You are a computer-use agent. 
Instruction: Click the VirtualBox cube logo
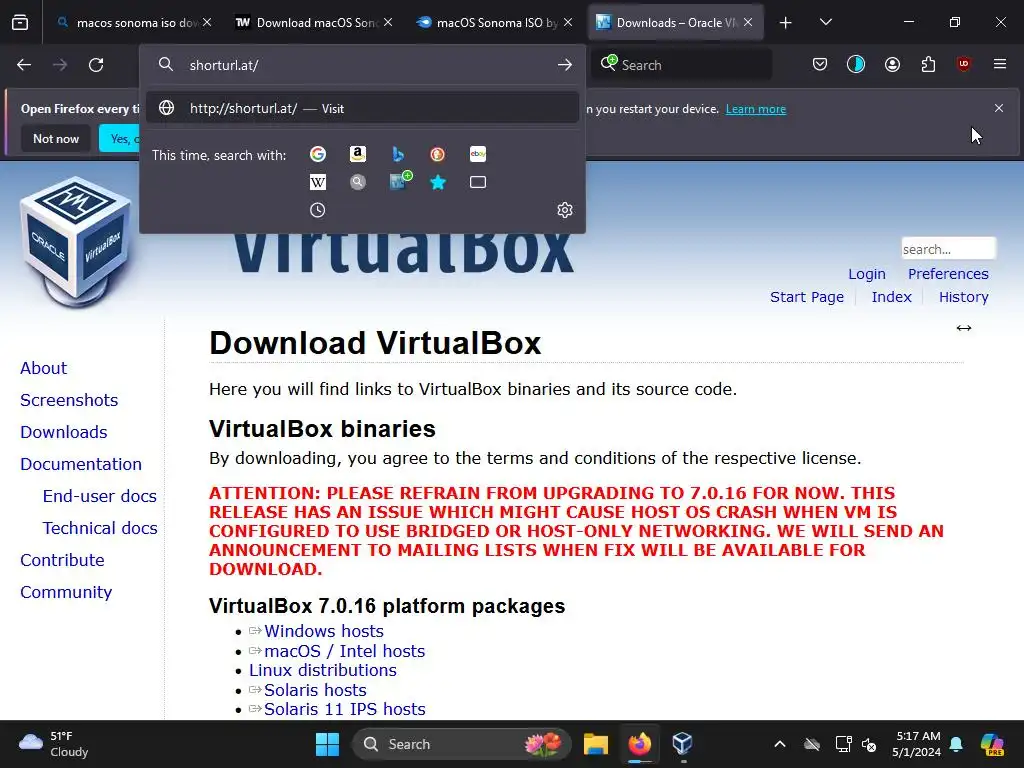(76, 242)
